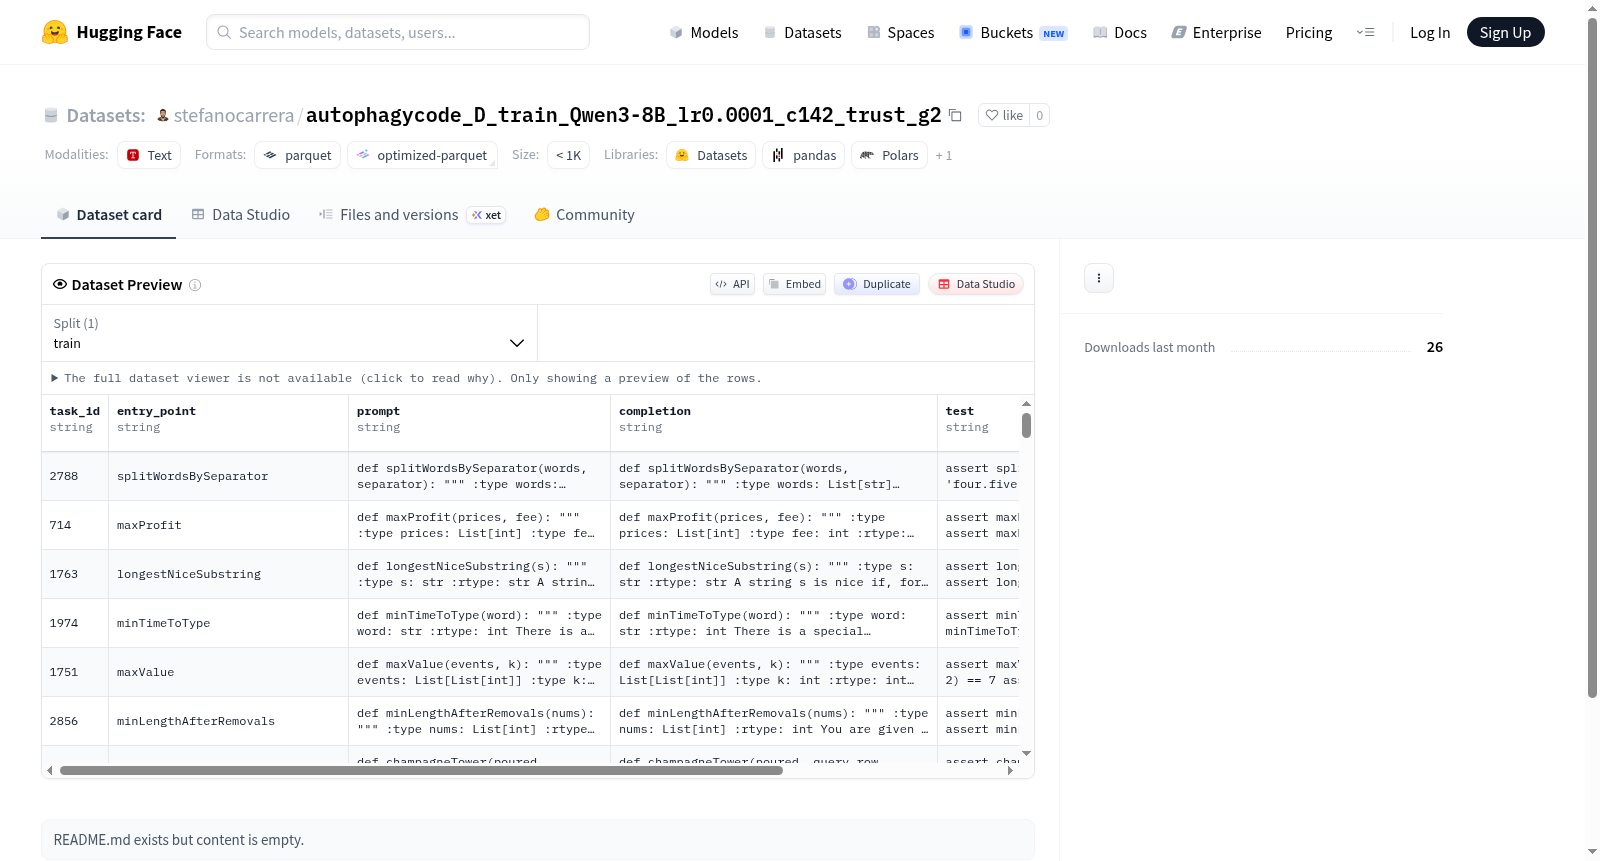Open the navigation overflow menu icon
This screenshot has height=861, width=1600.
pyautogui.click(x=1365, y=32)
